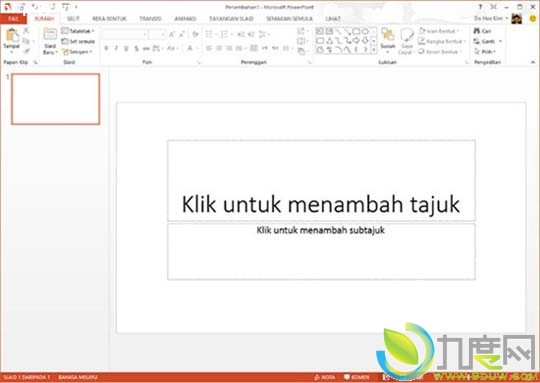This screenshot has height=383, width=540.
Task: Open the TRANSISI tab
Action: pos(150,19)
